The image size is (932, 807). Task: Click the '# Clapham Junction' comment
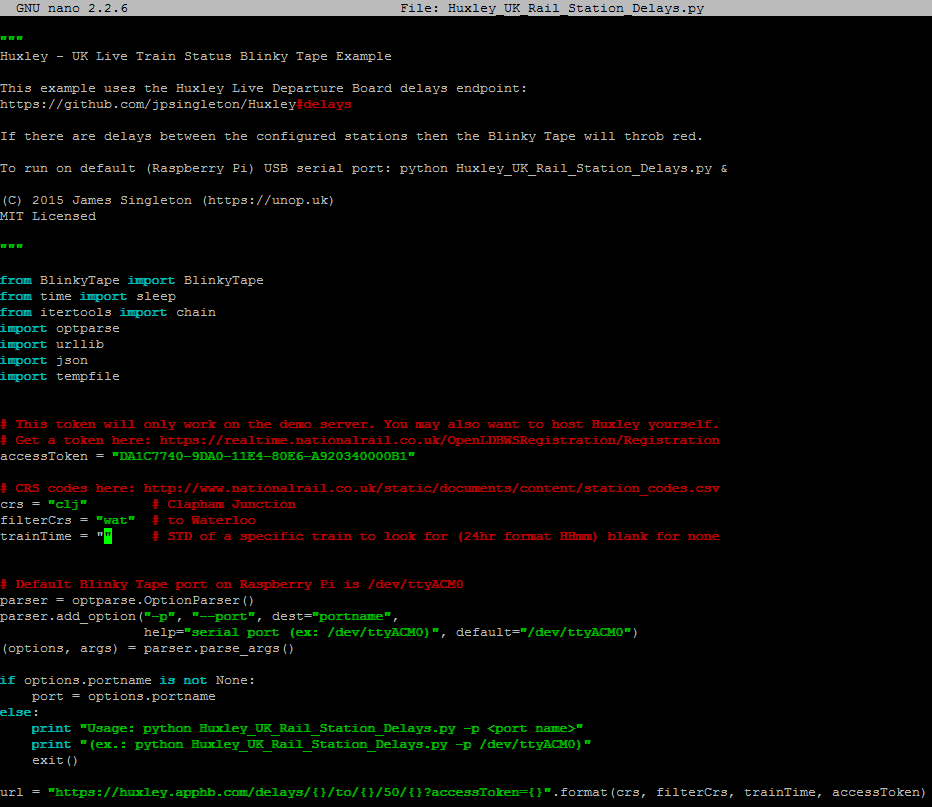tap(224, 505)
